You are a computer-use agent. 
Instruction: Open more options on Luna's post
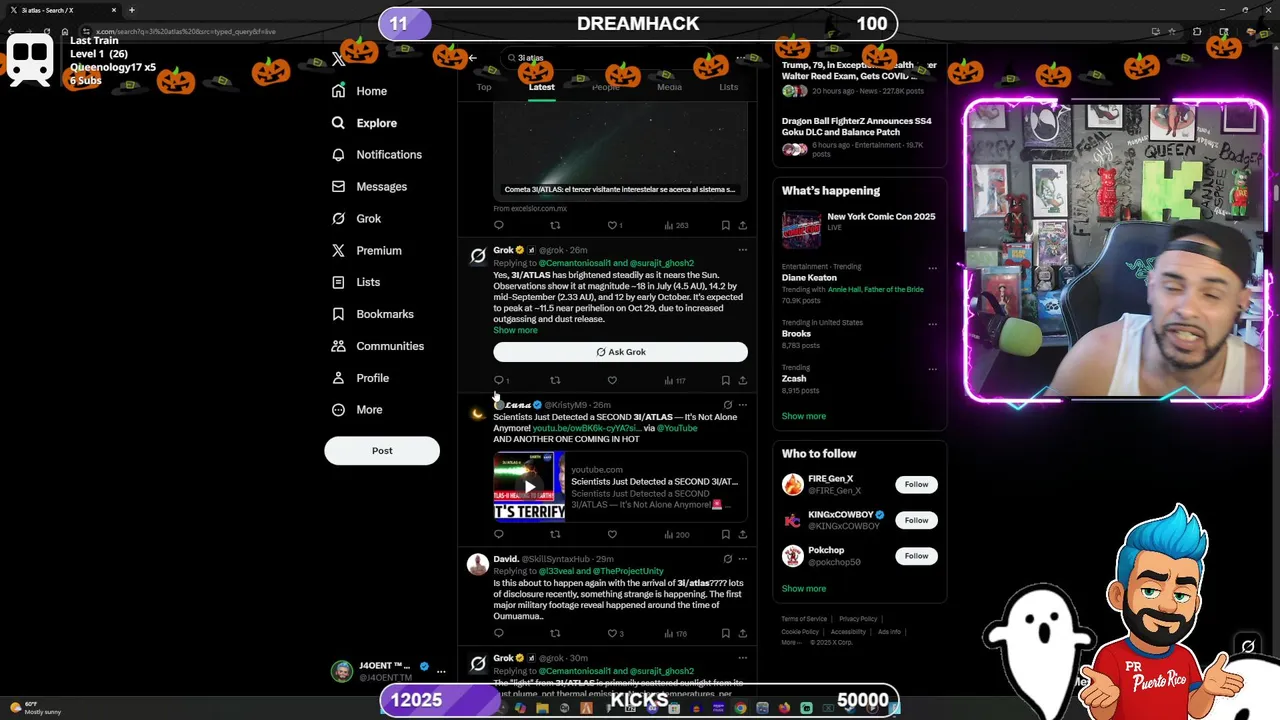[742, 405]
